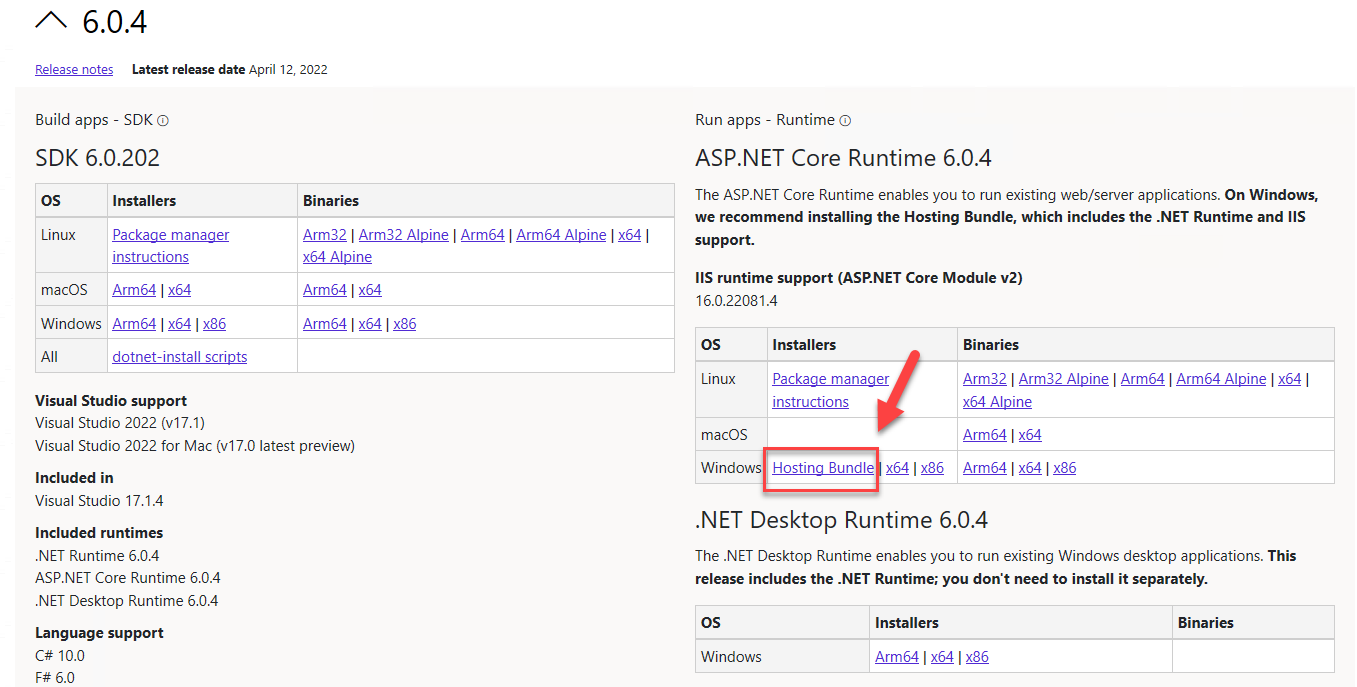The height and width of the screenshot is (687, 1357).
Task: Click the IIS runtime support heading
Action: pyautogui.click(x=859, y=277)
